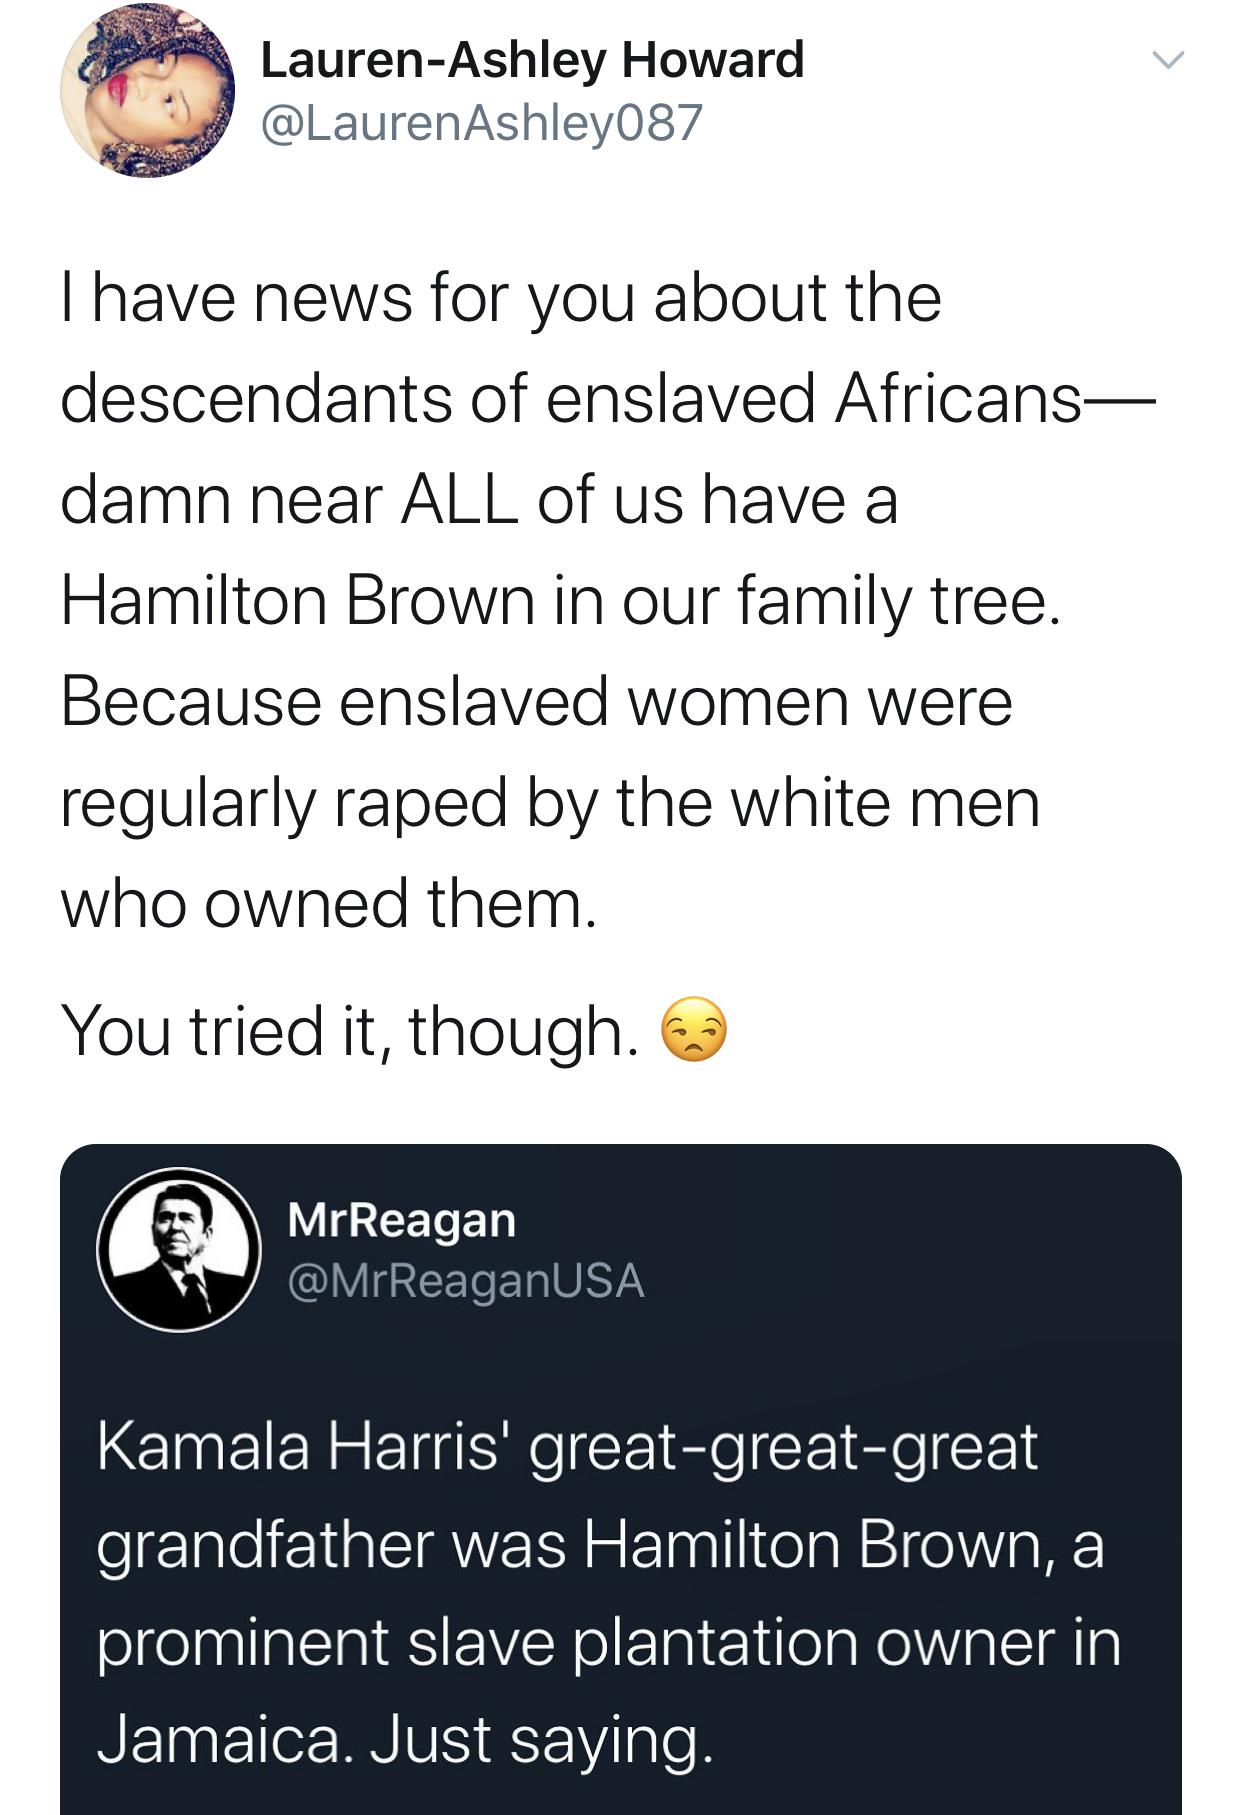Expand the tweet options chevron
1242x1815 pixels.
click(1167, 60)
